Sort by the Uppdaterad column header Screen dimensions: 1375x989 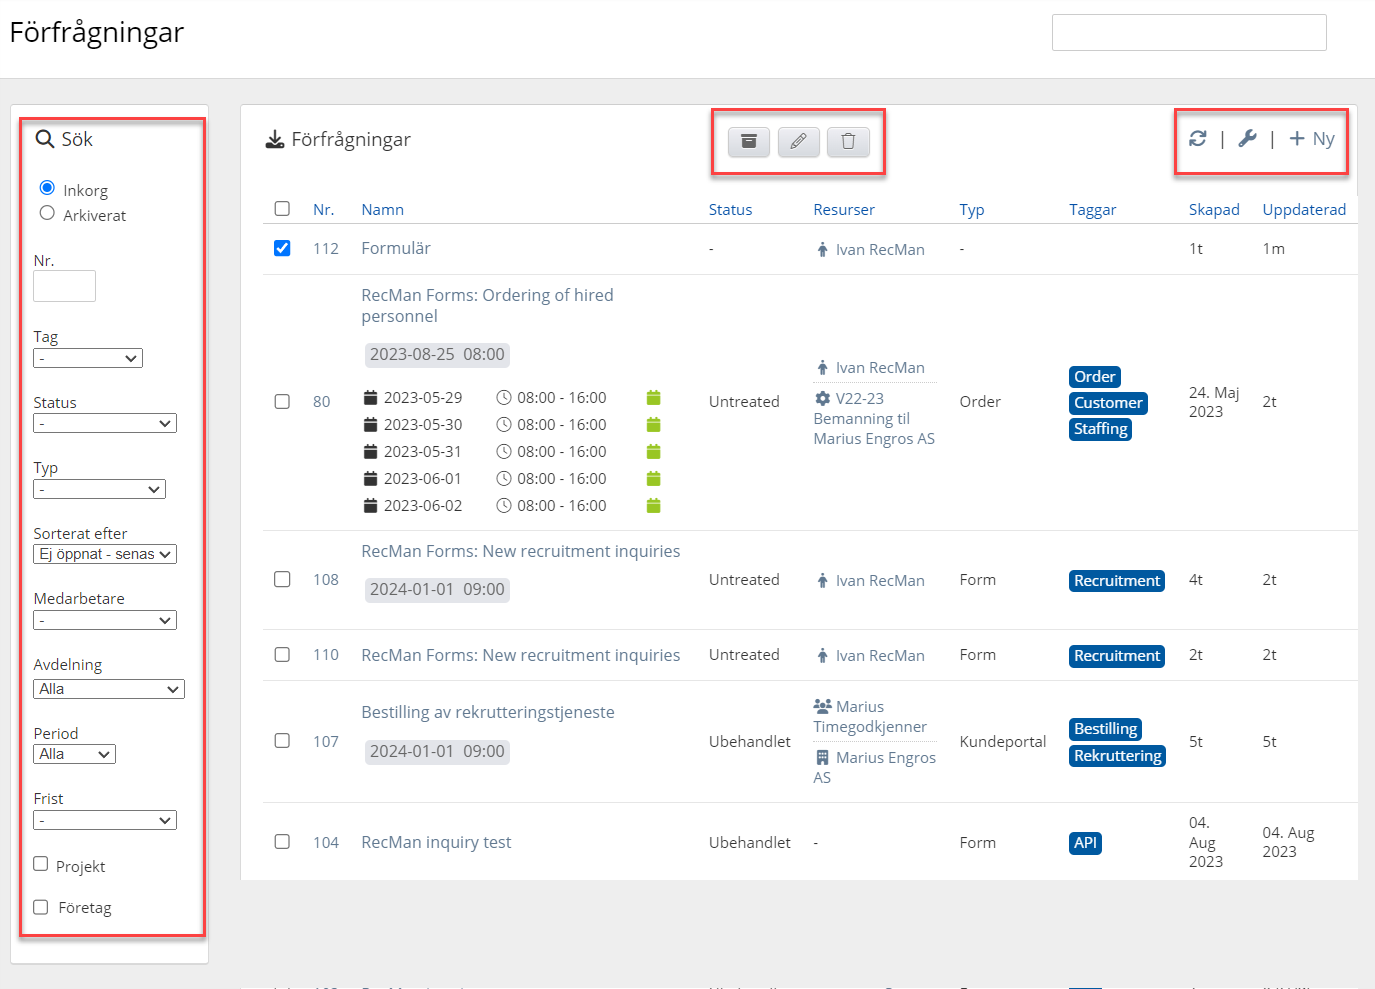1303,210
